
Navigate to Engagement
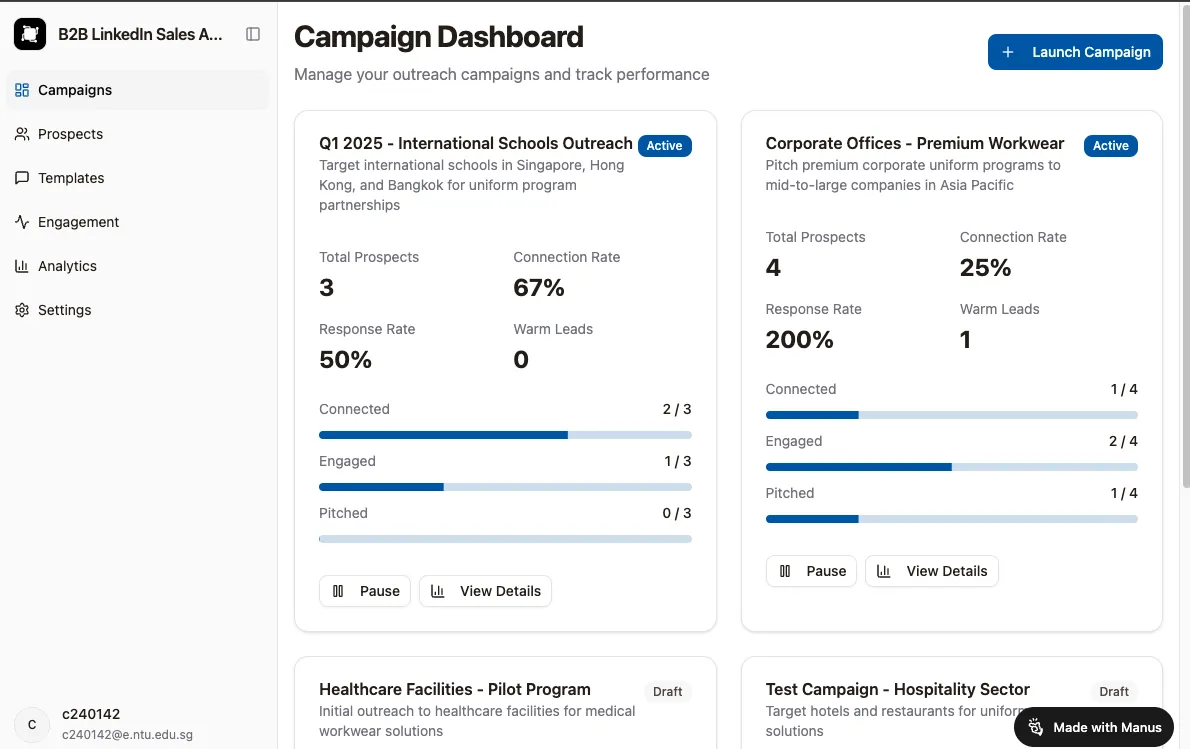point(137,222)
